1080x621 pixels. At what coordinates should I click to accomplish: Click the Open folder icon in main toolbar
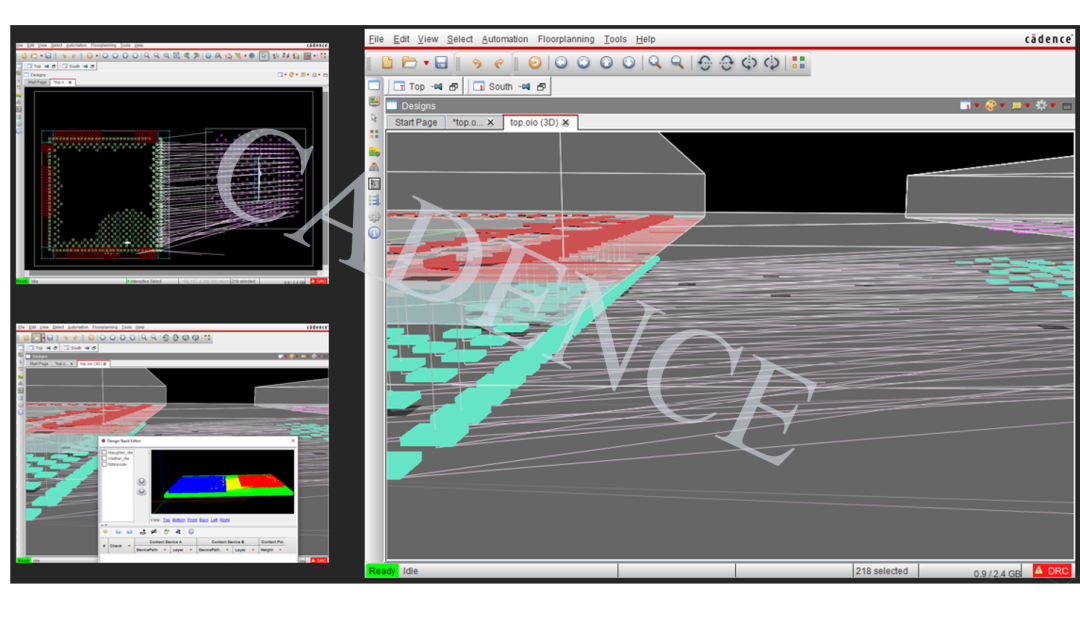409,63
